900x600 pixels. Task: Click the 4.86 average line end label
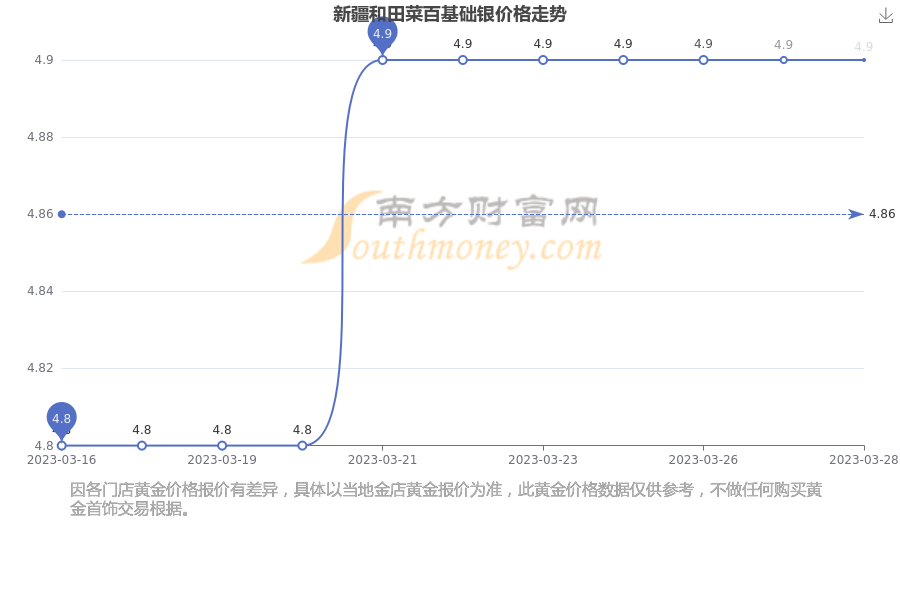pyautogui.click(x=882, y=214)
